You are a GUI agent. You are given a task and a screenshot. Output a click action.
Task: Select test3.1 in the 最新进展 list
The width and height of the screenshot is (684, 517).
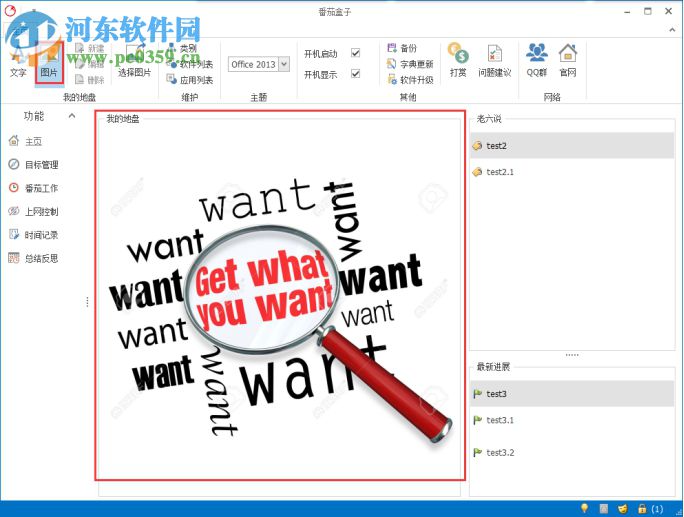tap(572, 420)
